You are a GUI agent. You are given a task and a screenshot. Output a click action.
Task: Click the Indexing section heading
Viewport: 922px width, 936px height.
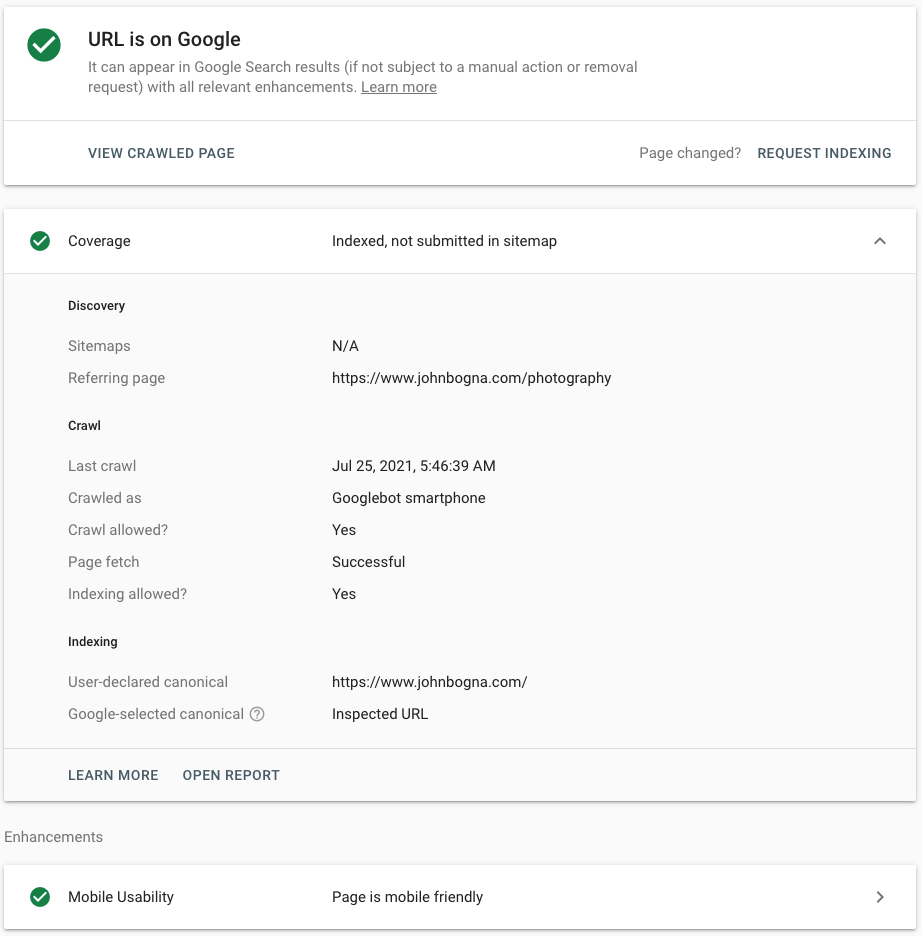click(x=92, y=642)
